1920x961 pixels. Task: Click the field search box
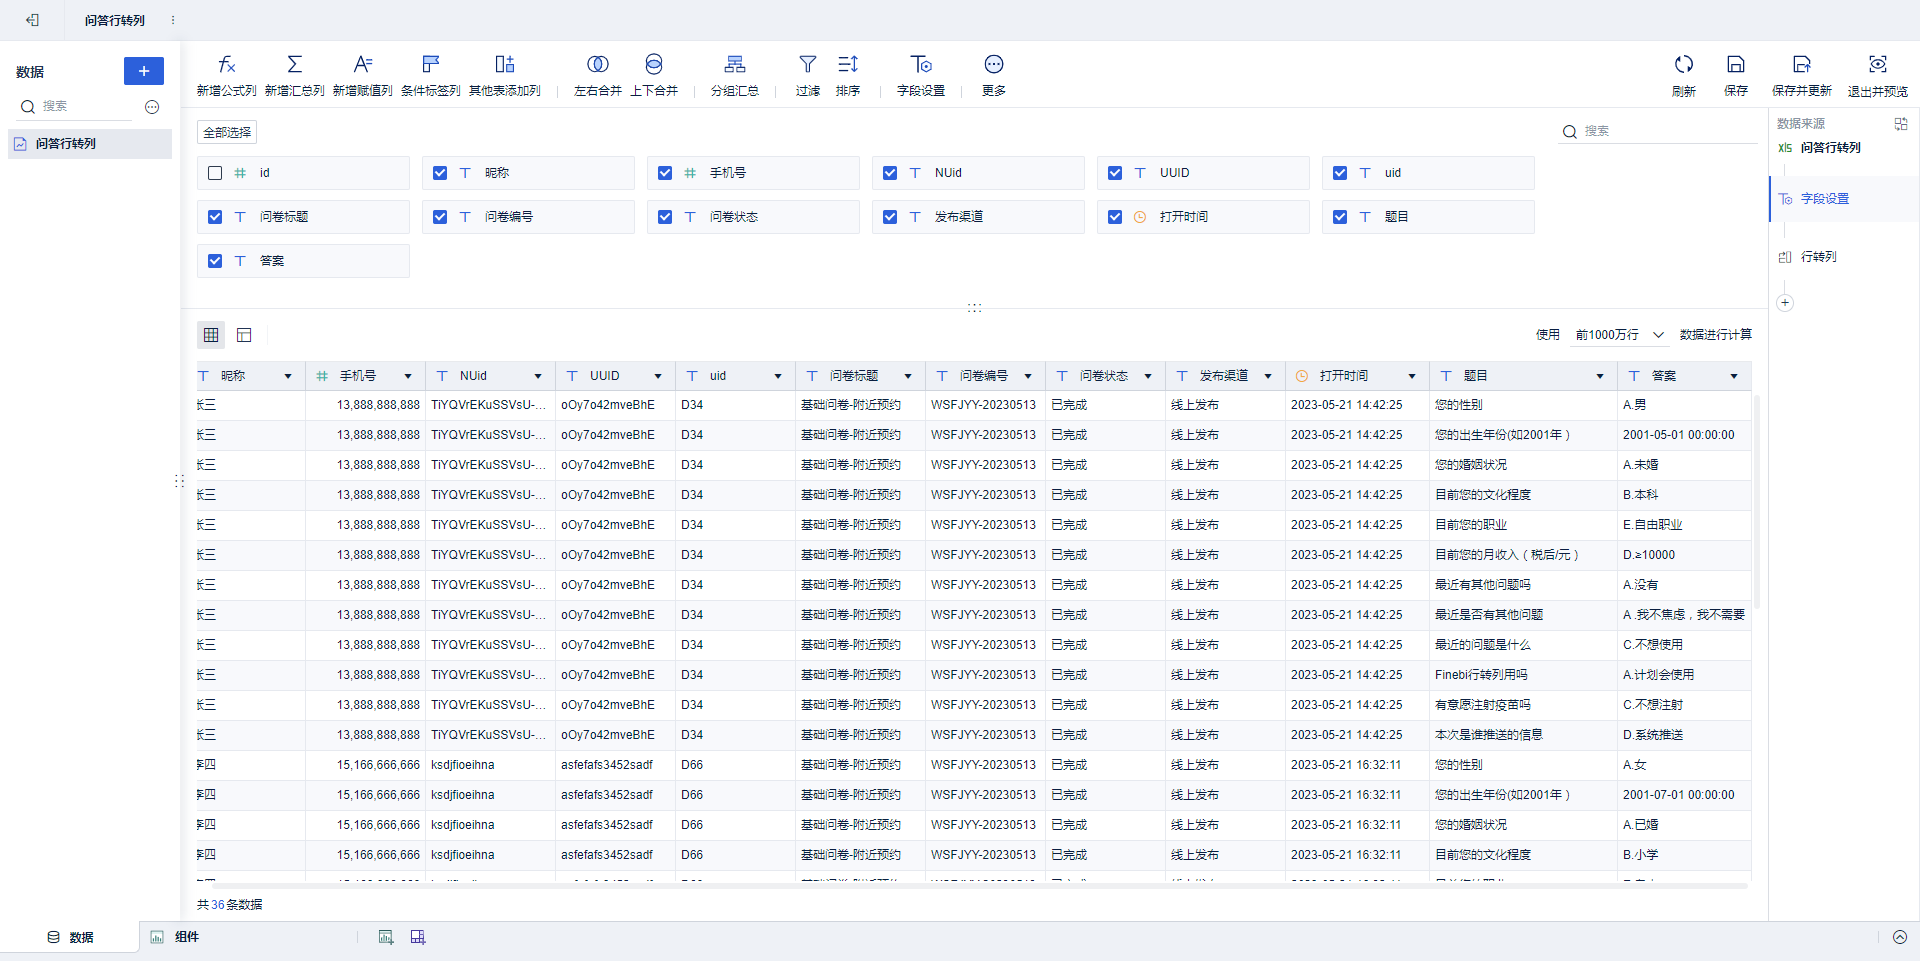(x=1658, y=131)
